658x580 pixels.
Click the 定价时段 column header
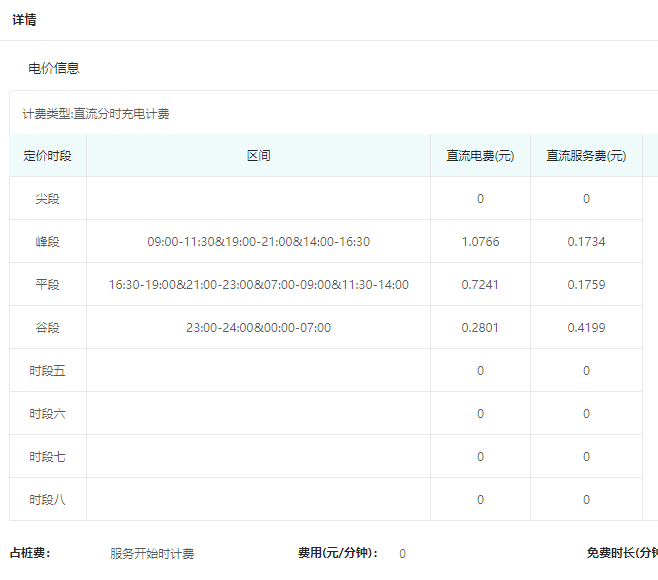[x=47, y=156]
